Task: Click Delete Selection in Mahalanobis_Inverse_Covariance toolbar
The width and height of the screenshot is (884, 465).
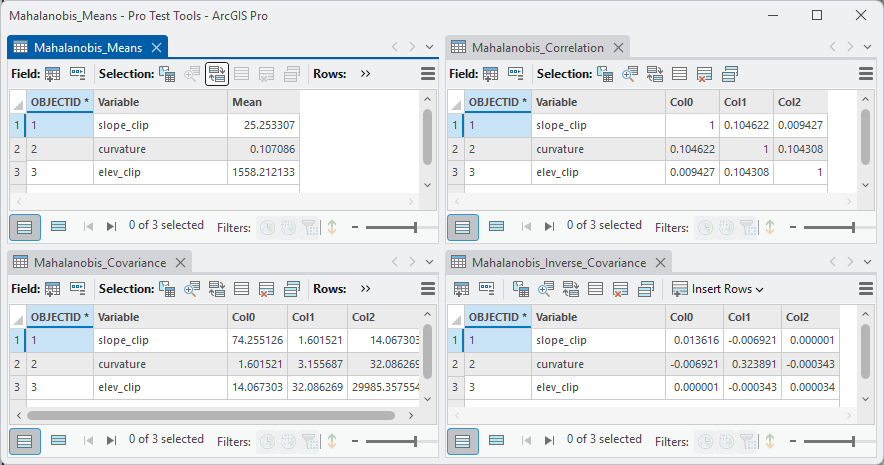Action: tap(620, 289)
